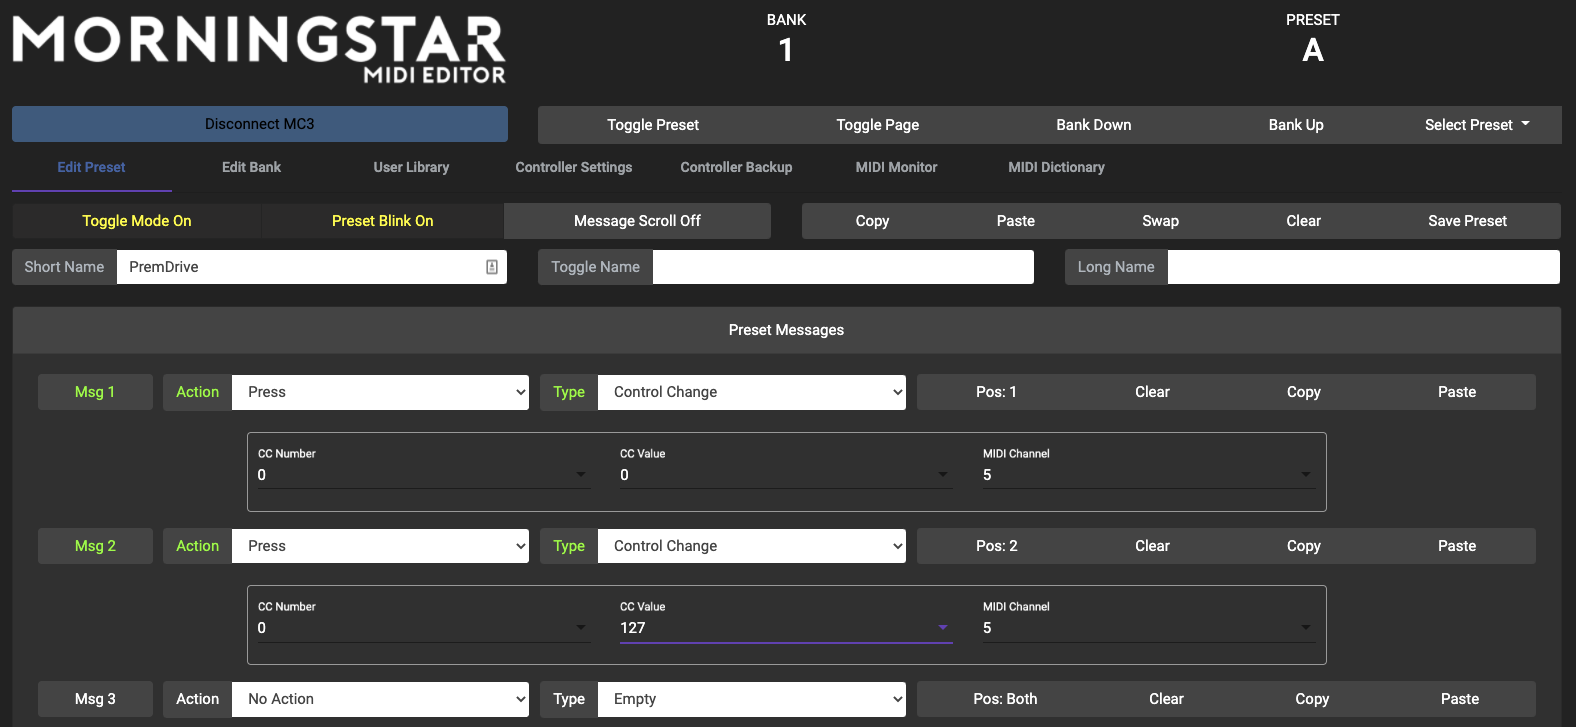Open the MIDI Monitor tab
The height and width of the screenshot is (727, 1576).
(896, 167)
